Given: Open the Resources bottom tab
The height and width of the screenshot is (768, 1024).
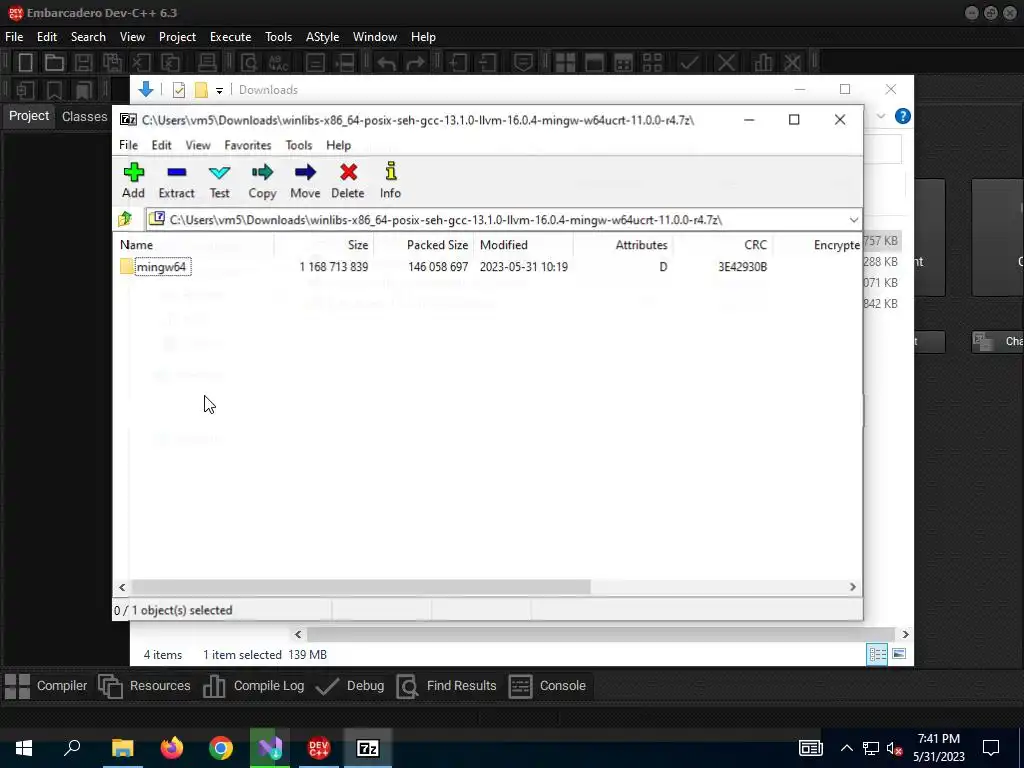Looking at the screenshot, I should click(x=144, y=686).
